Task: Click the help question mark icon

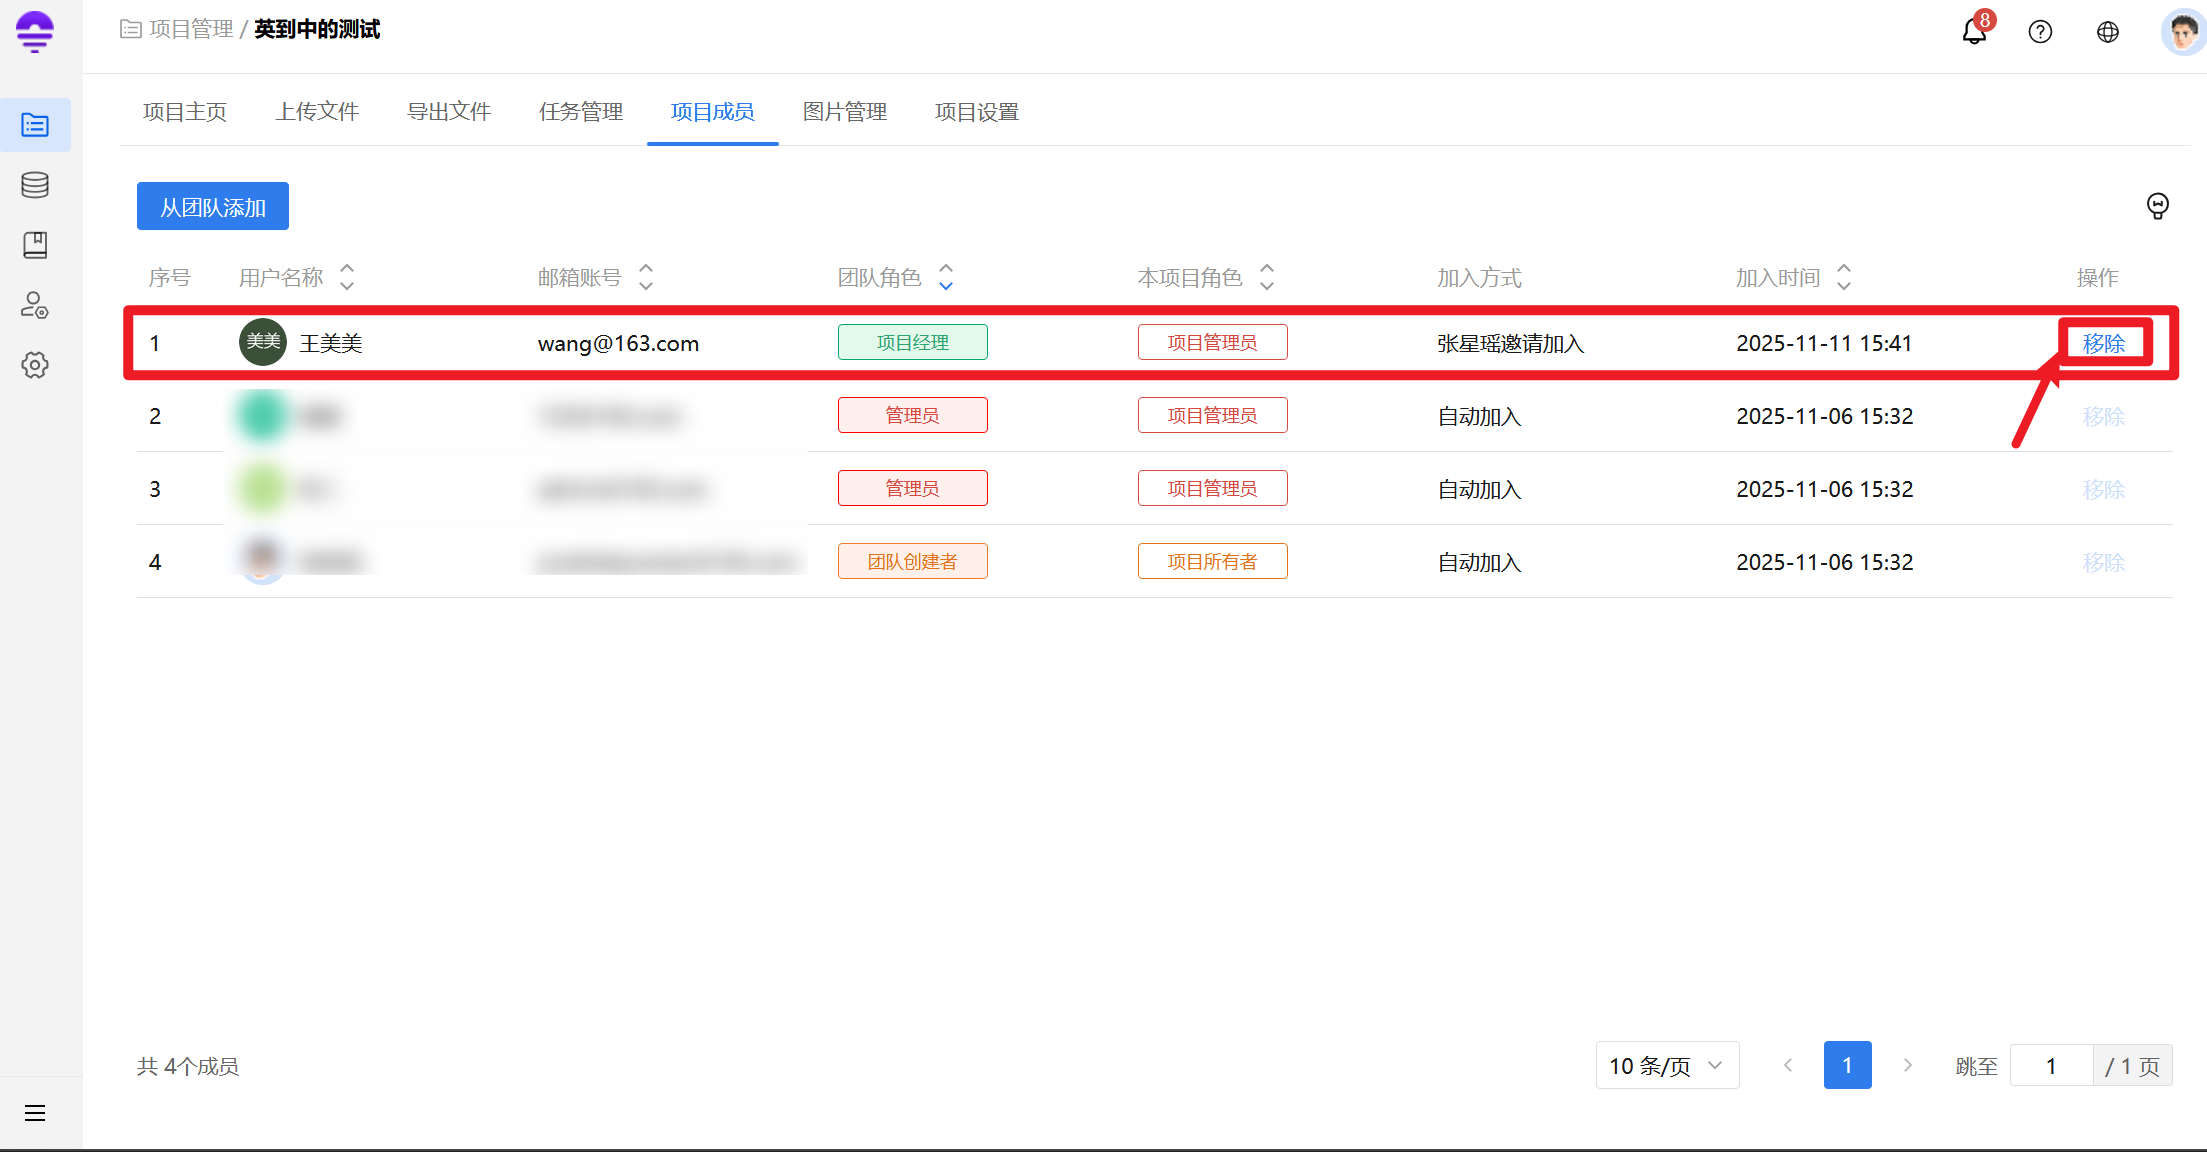Action: 2040,32
